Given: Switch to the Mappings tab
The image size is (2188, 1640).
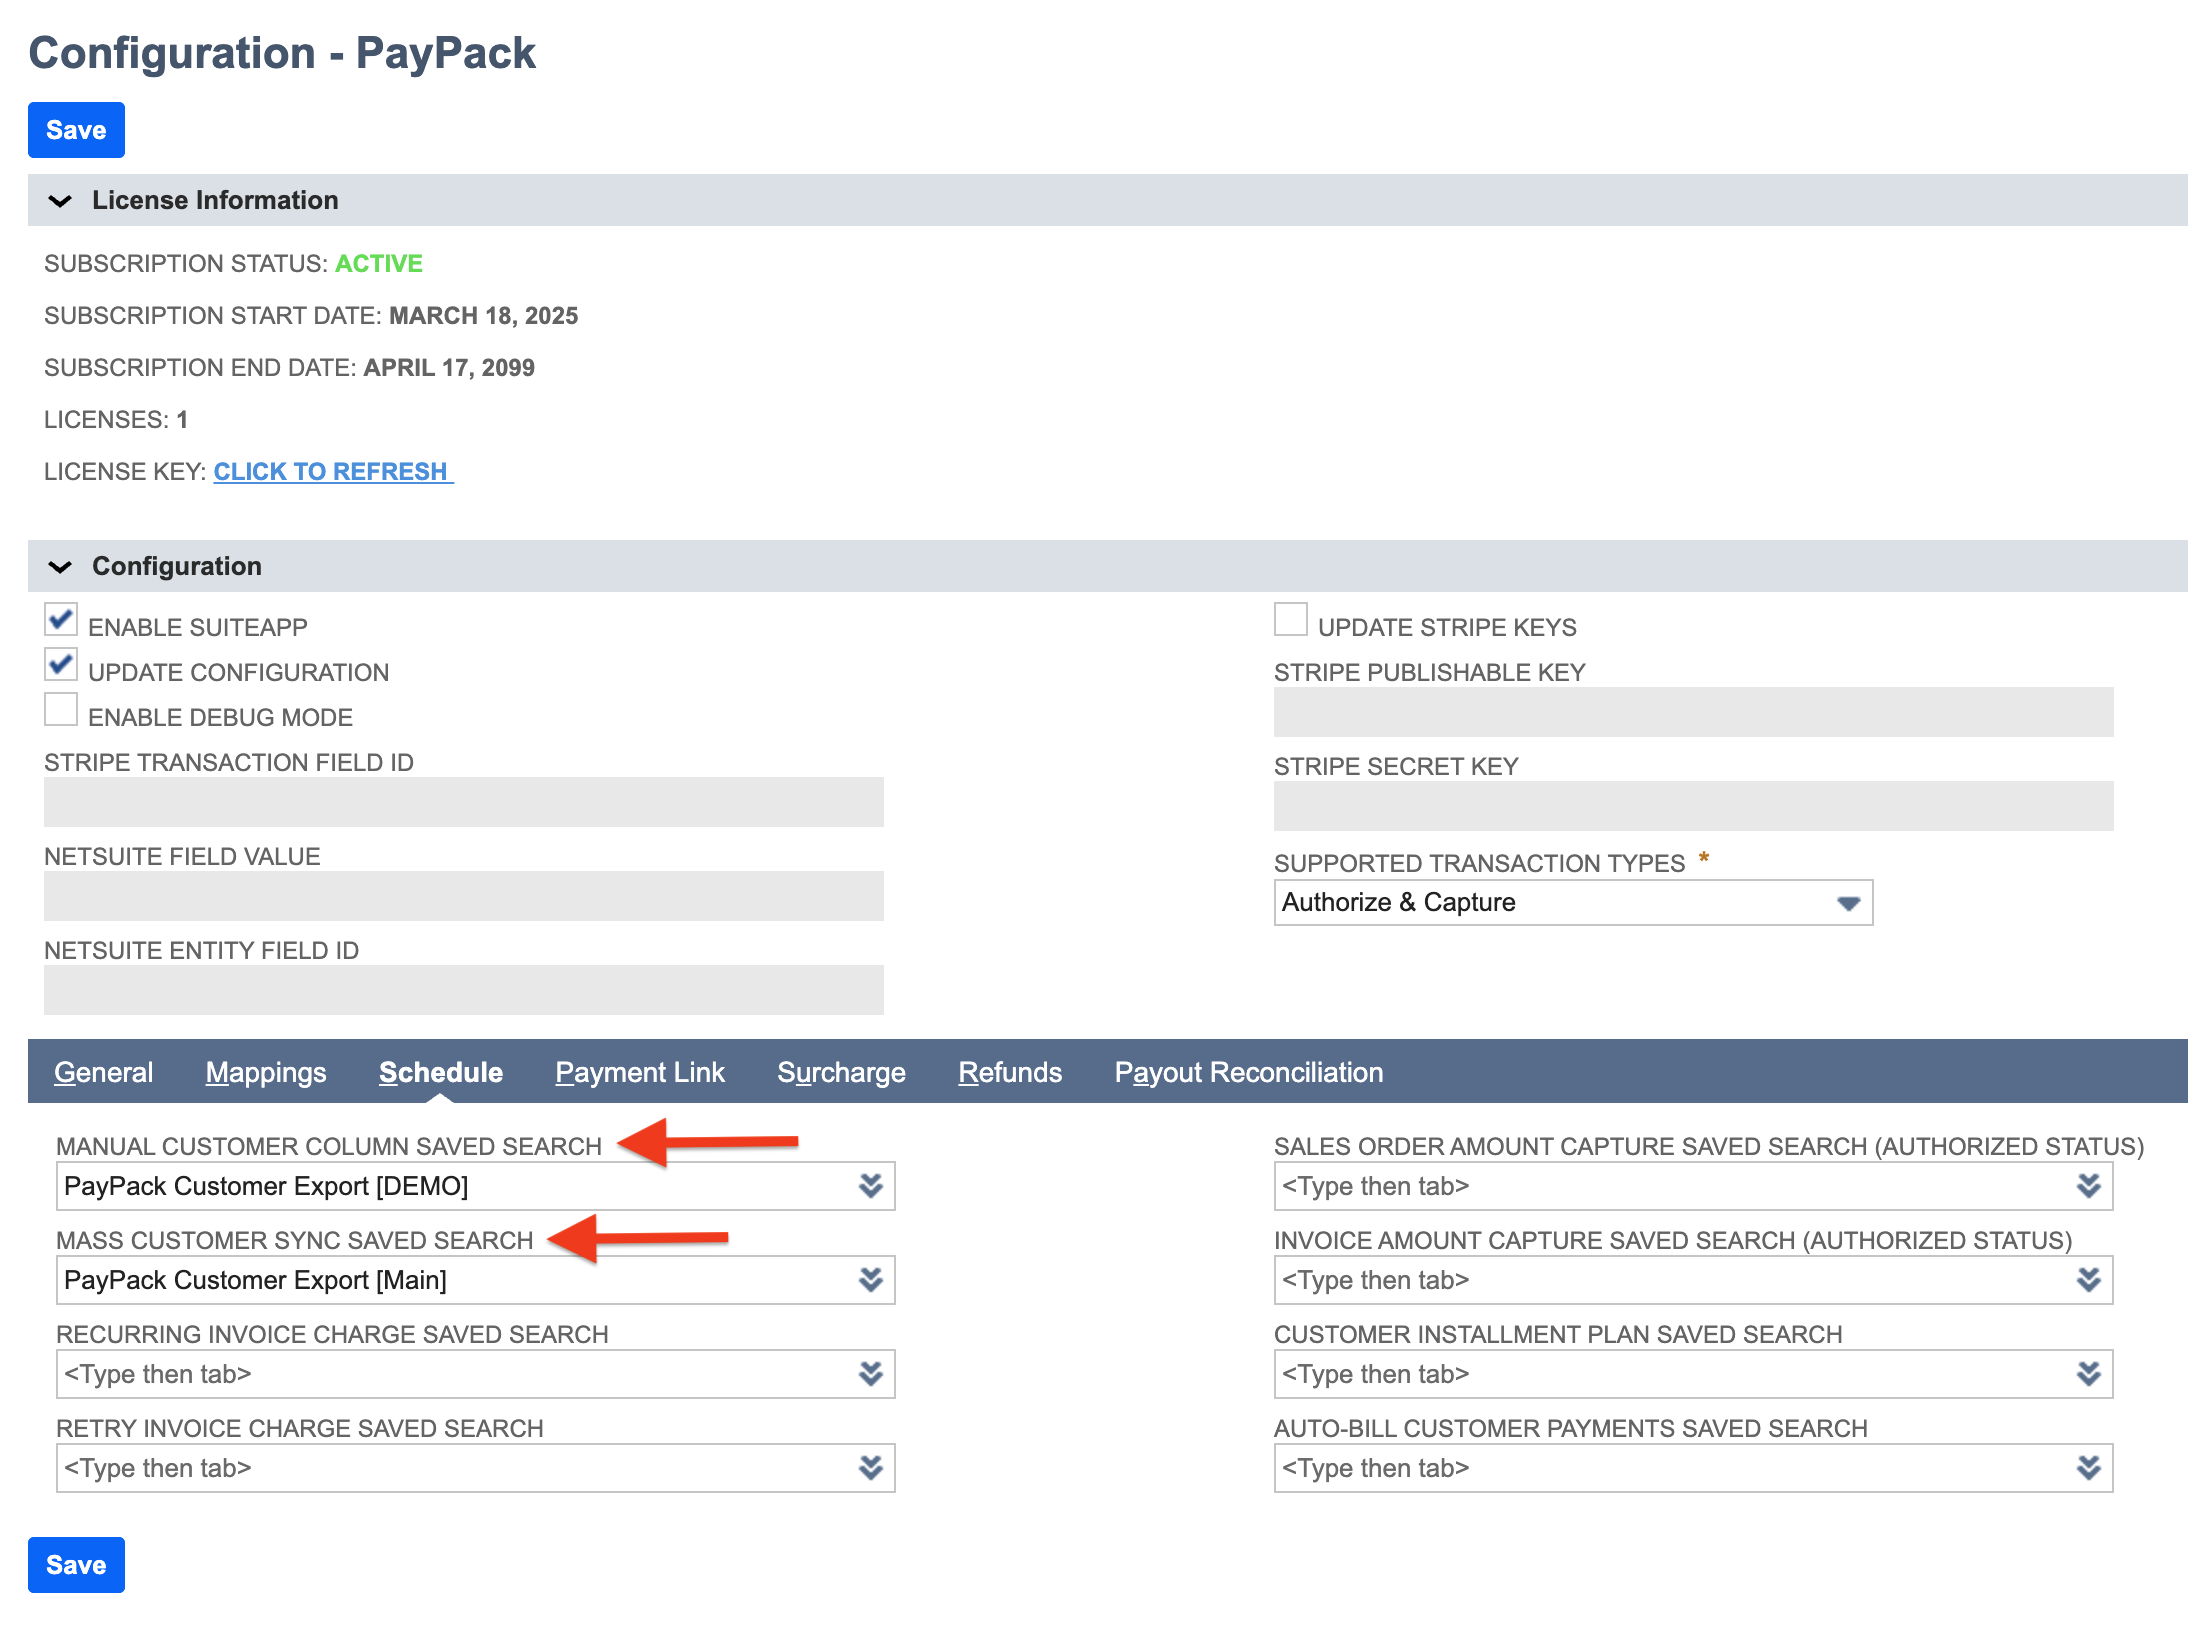Looking at the screenshot, I should pos(266,1073).
